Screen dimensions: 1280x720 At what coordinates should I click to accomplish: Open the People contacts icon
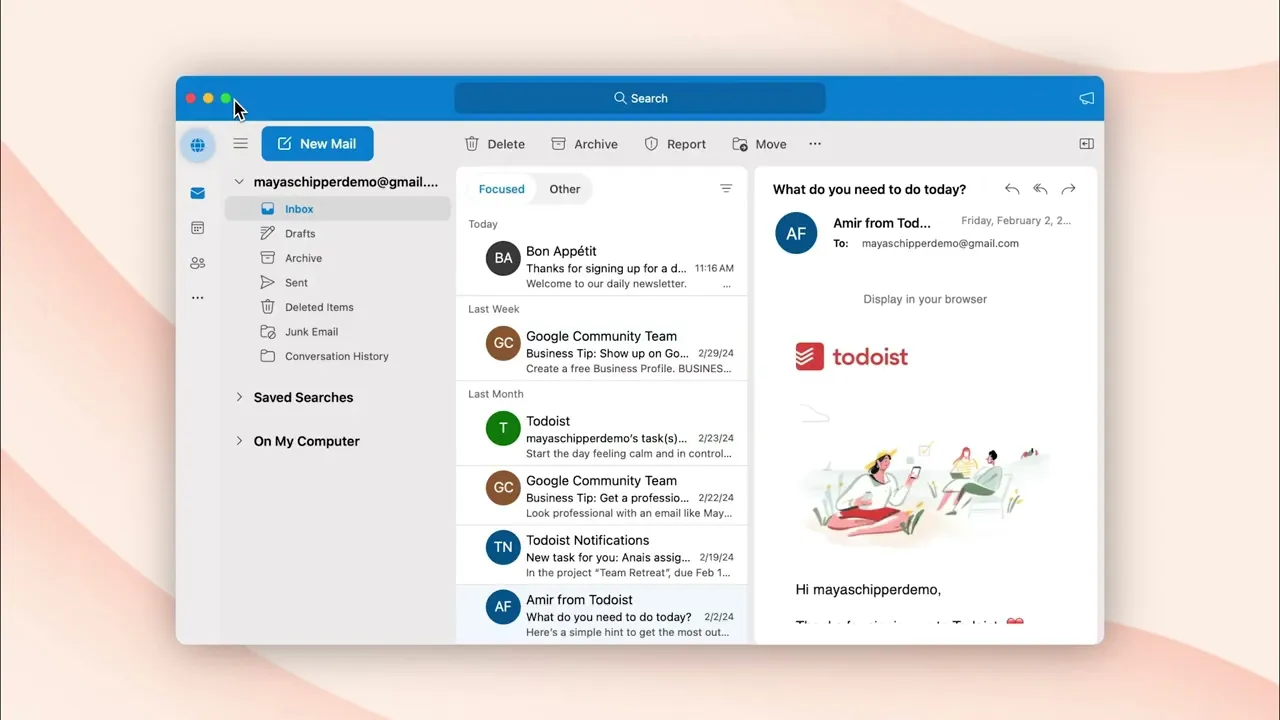197,263
